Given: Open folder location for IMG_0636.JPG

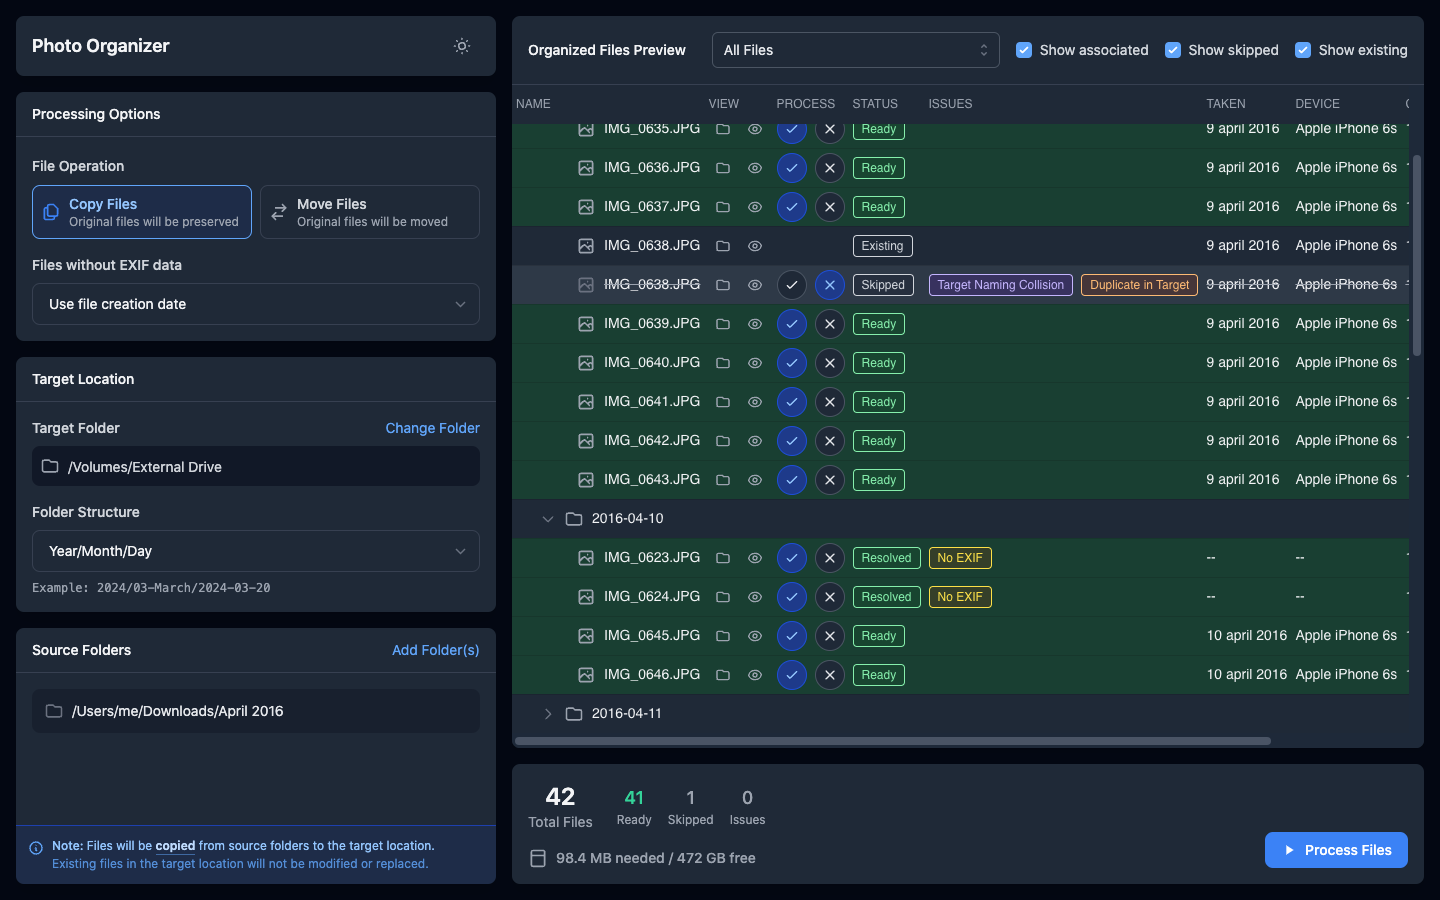Looking at the screenshot, I should point(723,168).
